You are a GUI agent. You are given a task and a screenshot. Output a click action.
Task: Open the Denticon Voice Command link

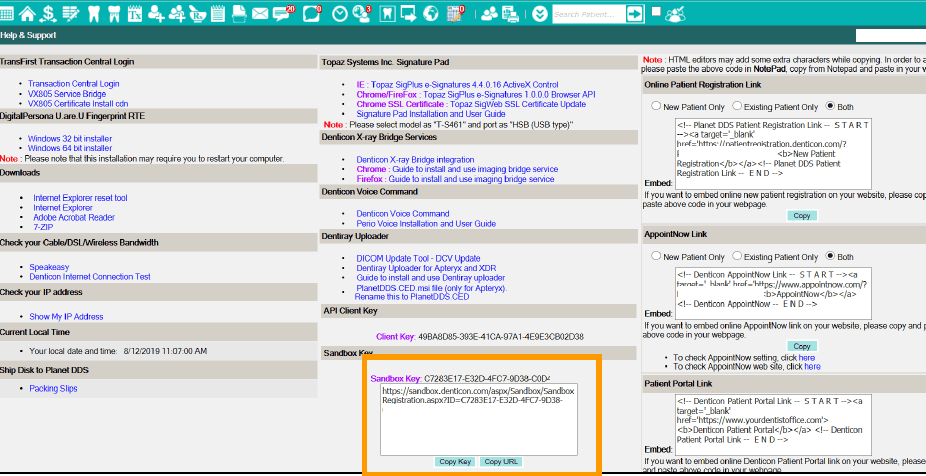tap(403, 214)
